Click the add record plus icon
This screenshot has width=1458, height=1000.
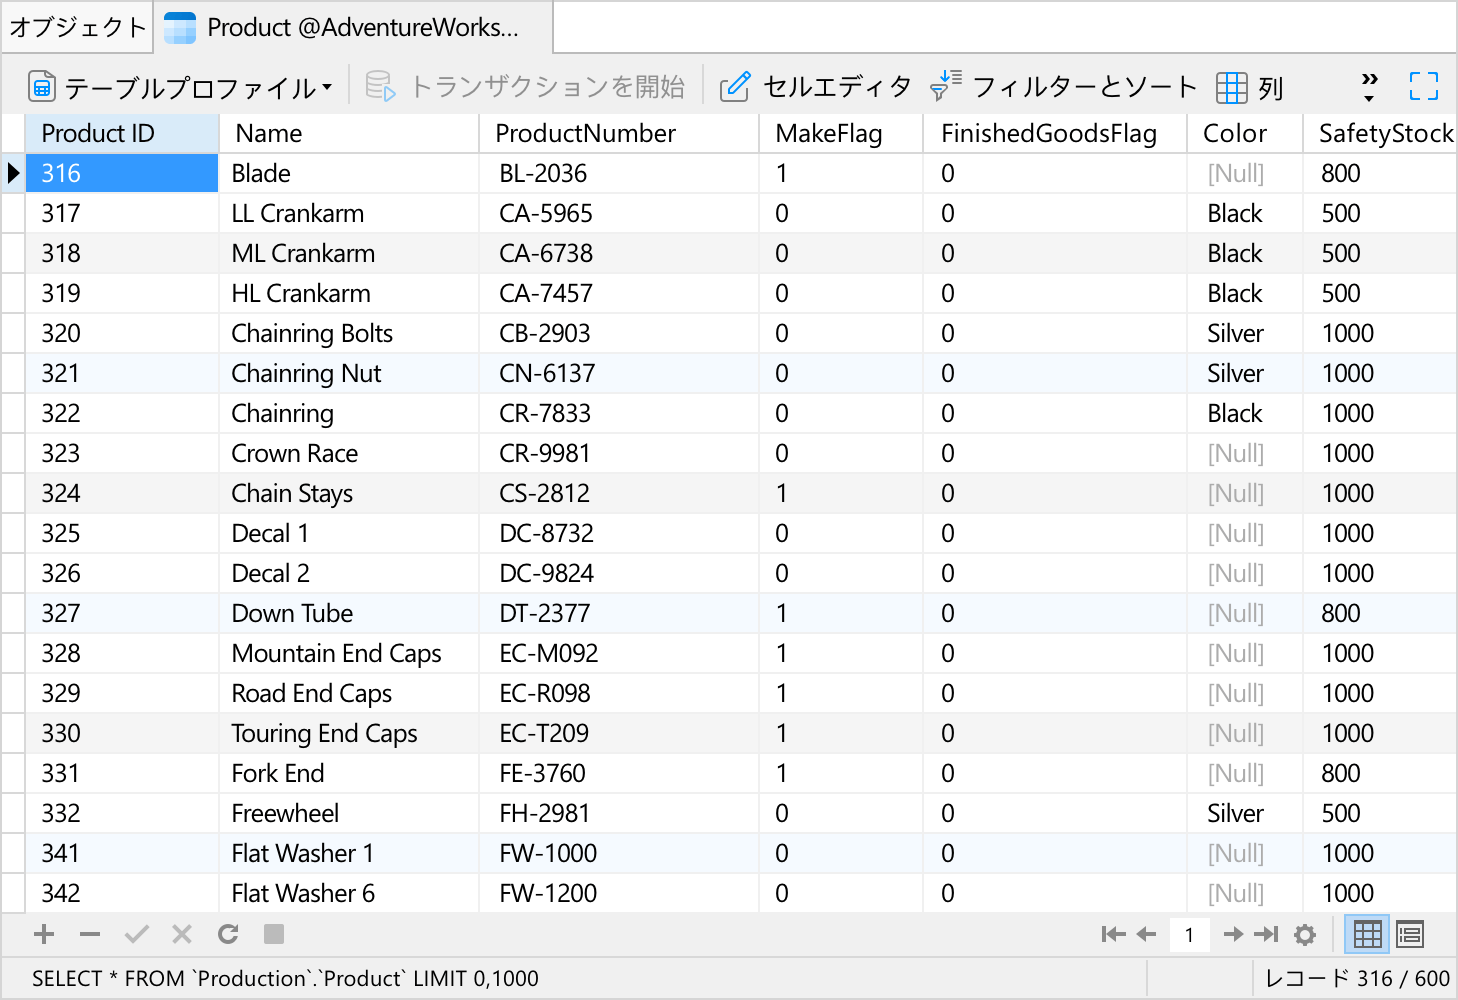click(x=44, y=934)
